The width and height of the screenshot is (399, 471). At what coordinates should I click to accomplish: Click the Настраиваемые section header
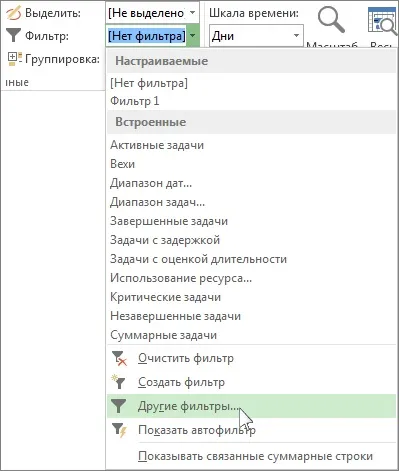tap(251, 61)
